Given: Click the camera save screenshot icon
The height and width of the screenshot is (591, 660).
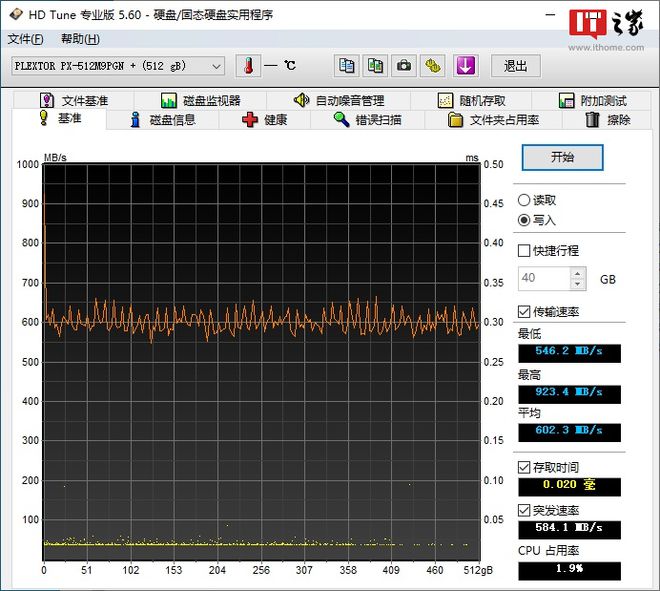Looking at the screenshot, I should pyautogui.click(x=404, y=66).
